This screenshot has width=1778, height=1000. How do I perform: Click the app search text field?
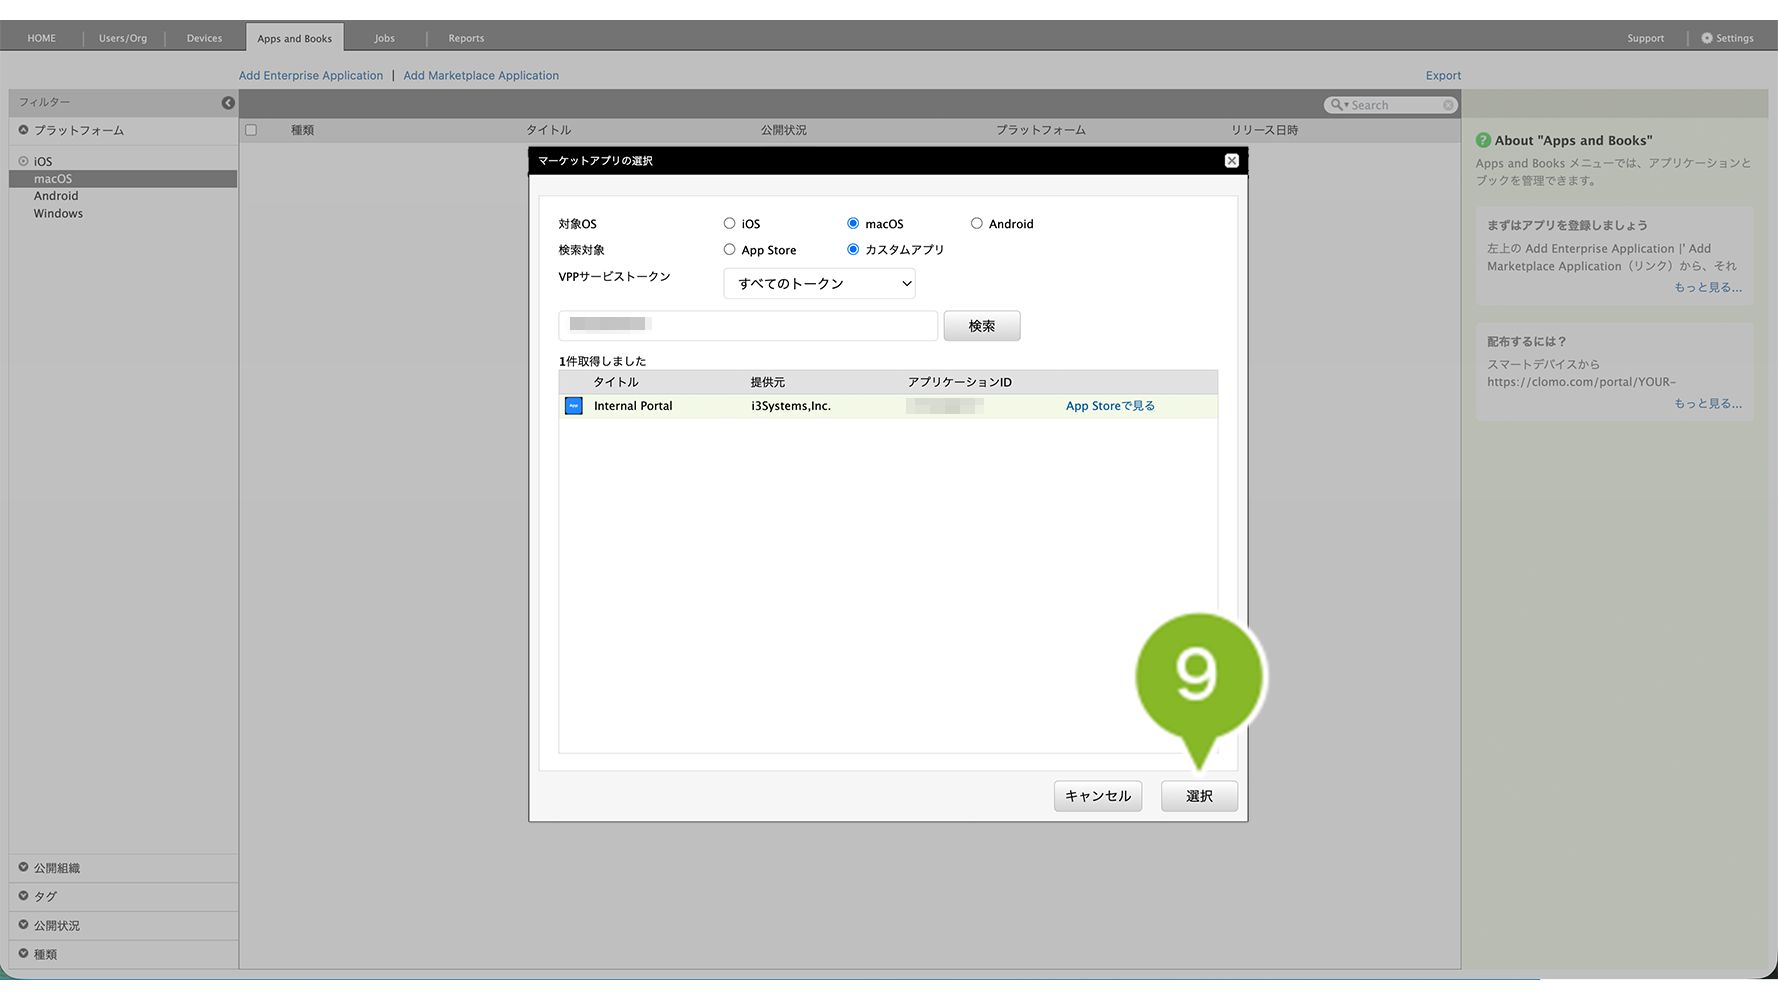click(x=748, y=325)
